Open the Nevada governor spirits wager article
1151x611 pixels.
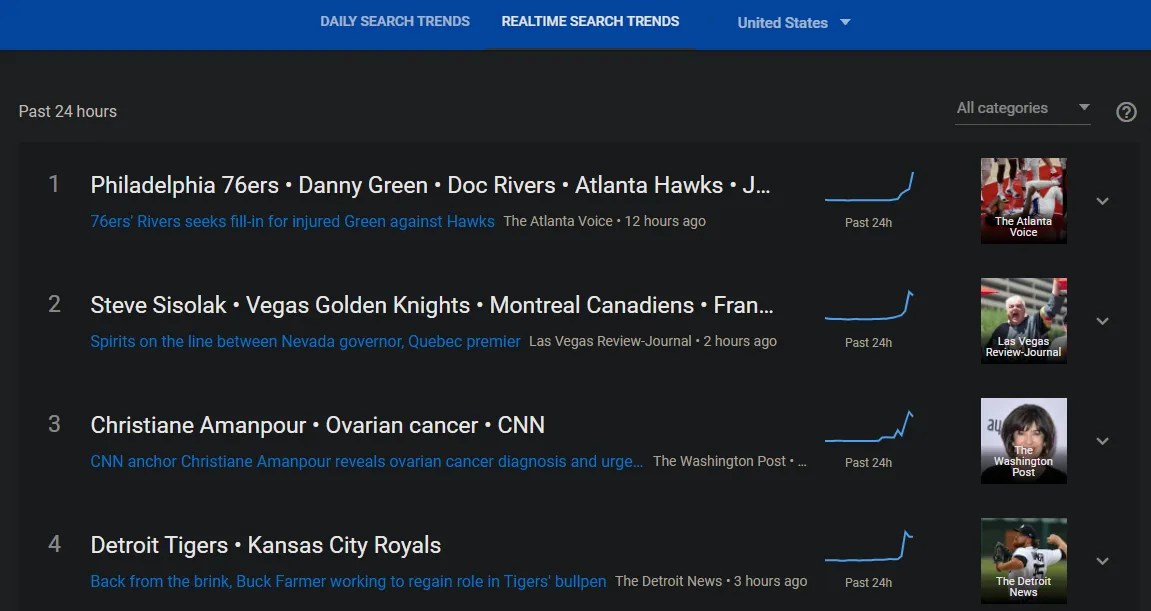click(x=304, y=341)
